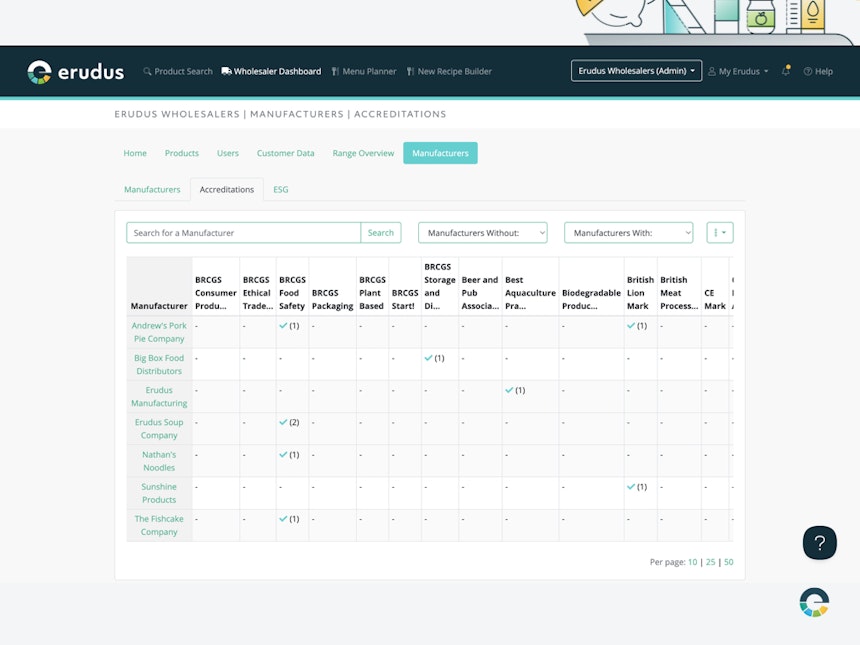Click the Erudus Wholesalers breadcrumb heading

(x=177, y=114)
